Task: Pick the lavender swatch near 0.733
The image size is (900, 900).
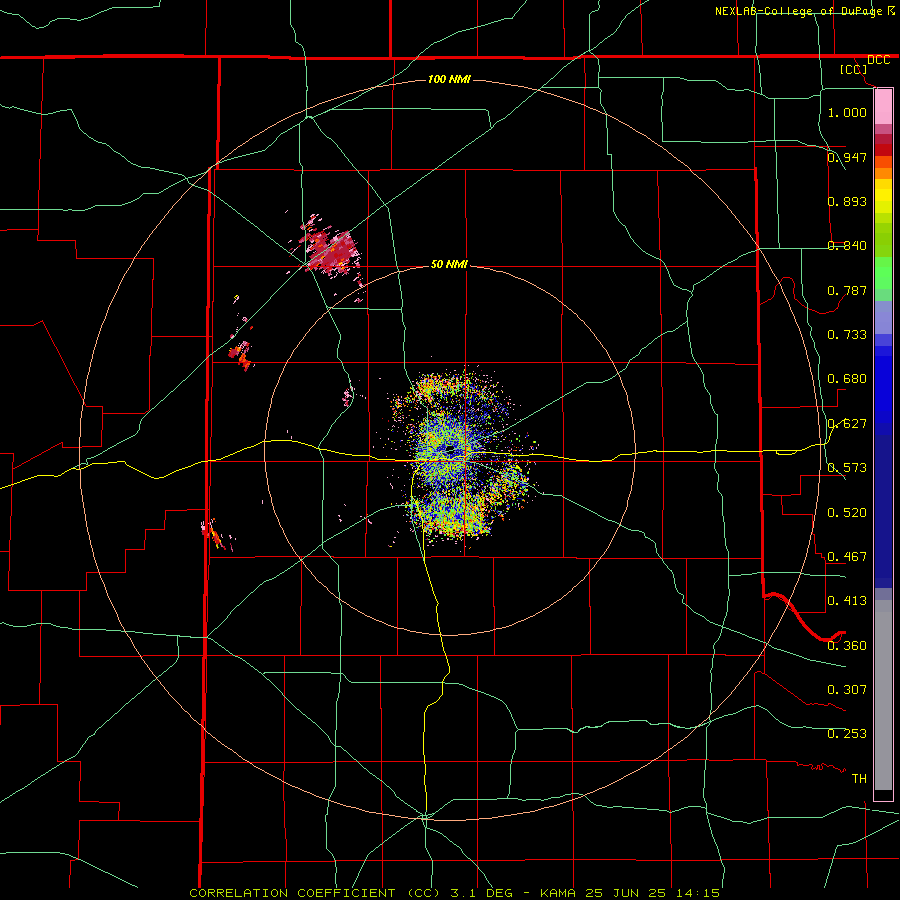Action: tap(883, 318)
